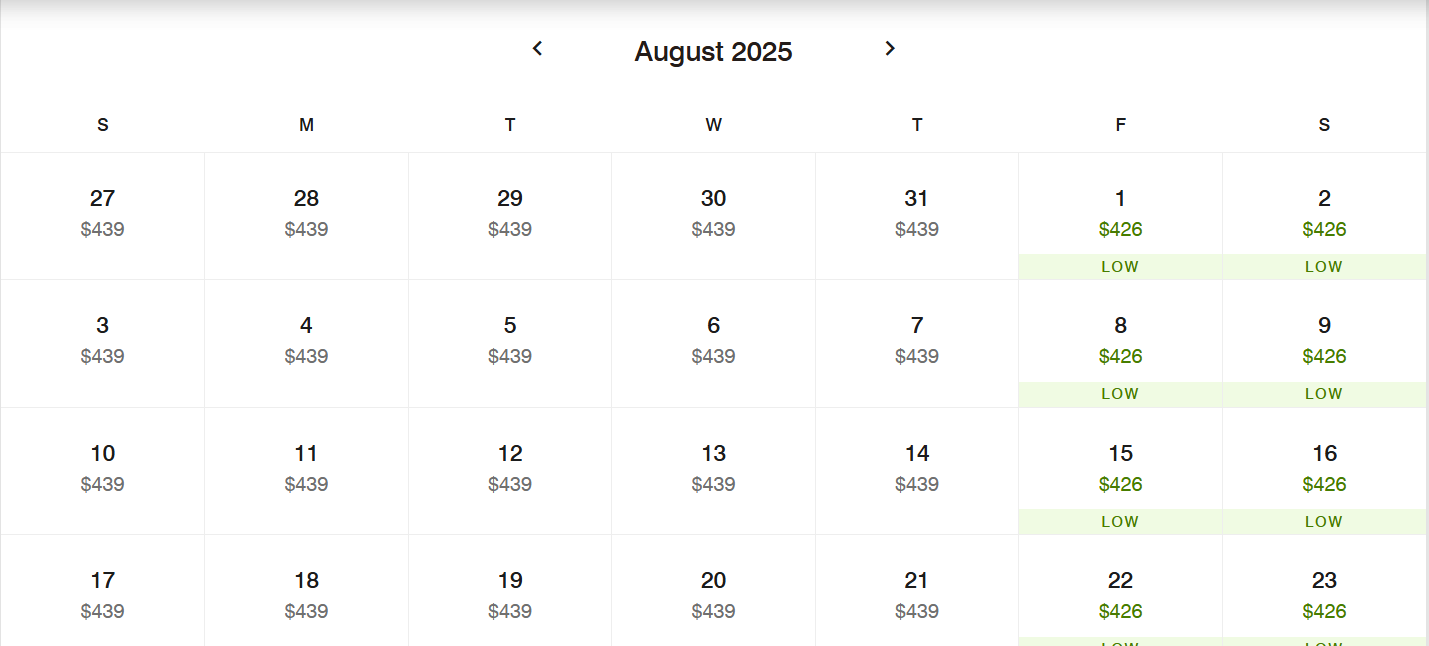Screen dimensions: 1429x646
Task: Click the August 2025 month title
Action: click(713, 51)
